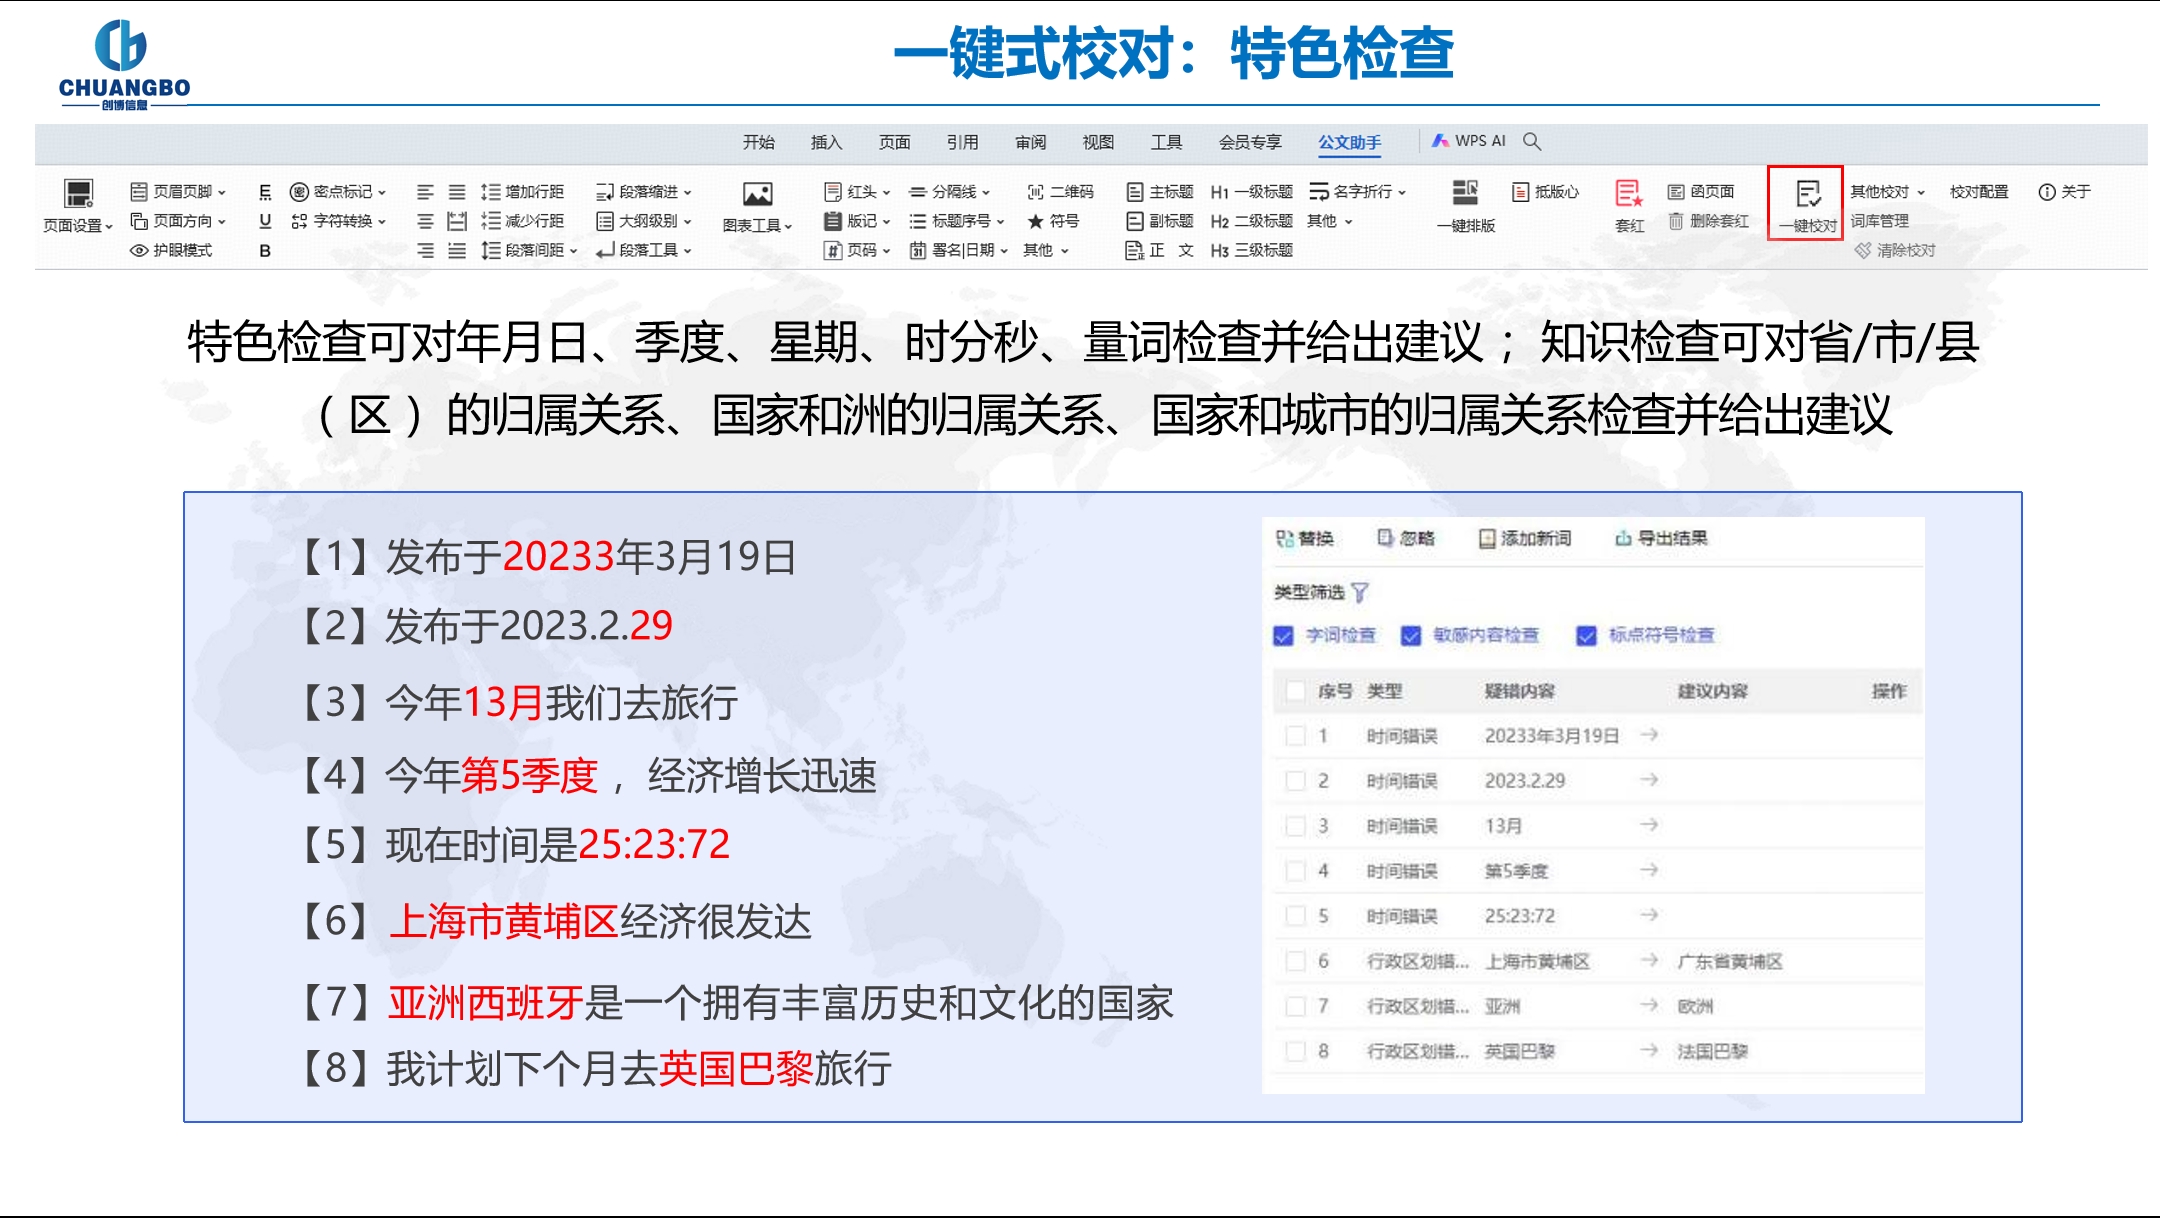Screen dimensions: 2160x1218
Task: Click the 一键校对 proofreading icon
Action: coord(1807,194)
